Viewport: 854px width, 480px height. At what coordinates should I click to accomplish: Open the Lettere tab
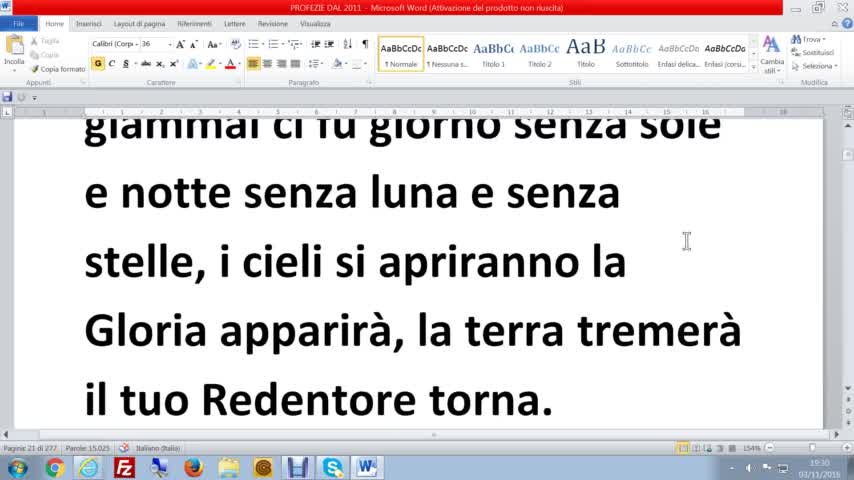point(234,24)
